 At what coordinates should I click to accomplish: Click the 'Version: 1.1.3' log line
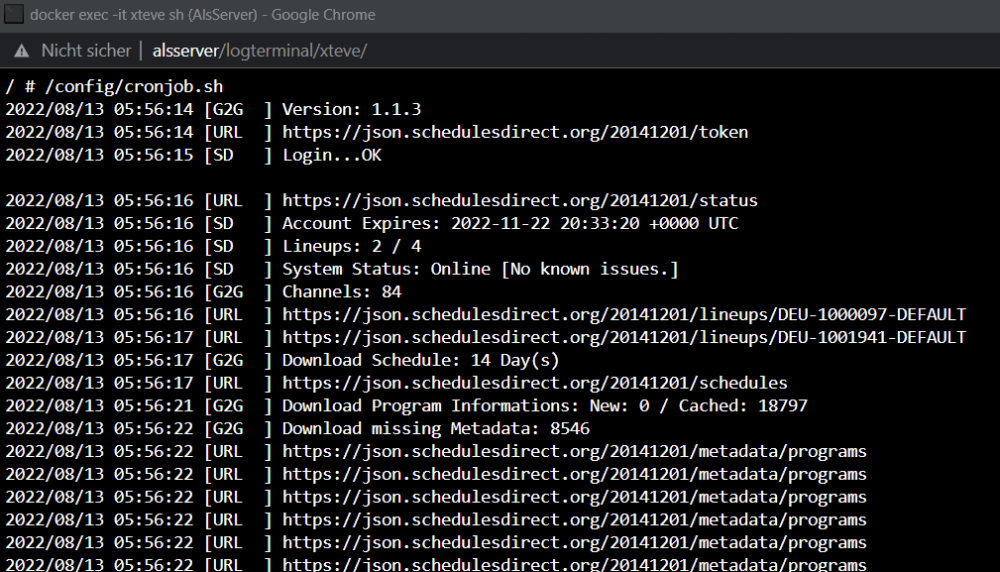point(214,110)
